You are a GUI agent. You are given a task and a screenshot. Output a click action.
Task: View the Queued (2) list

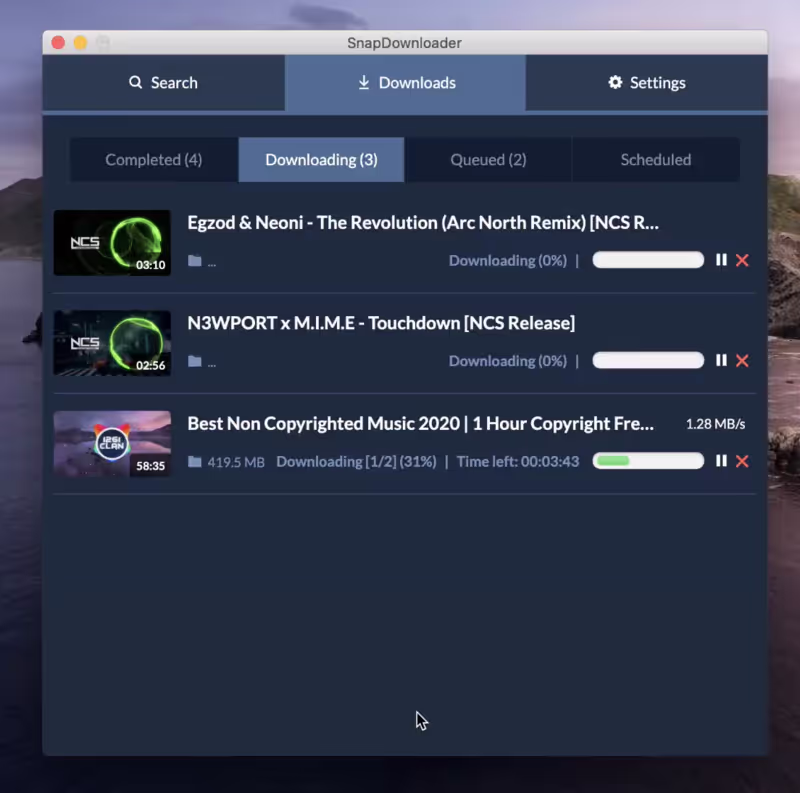tap(488, 160)
